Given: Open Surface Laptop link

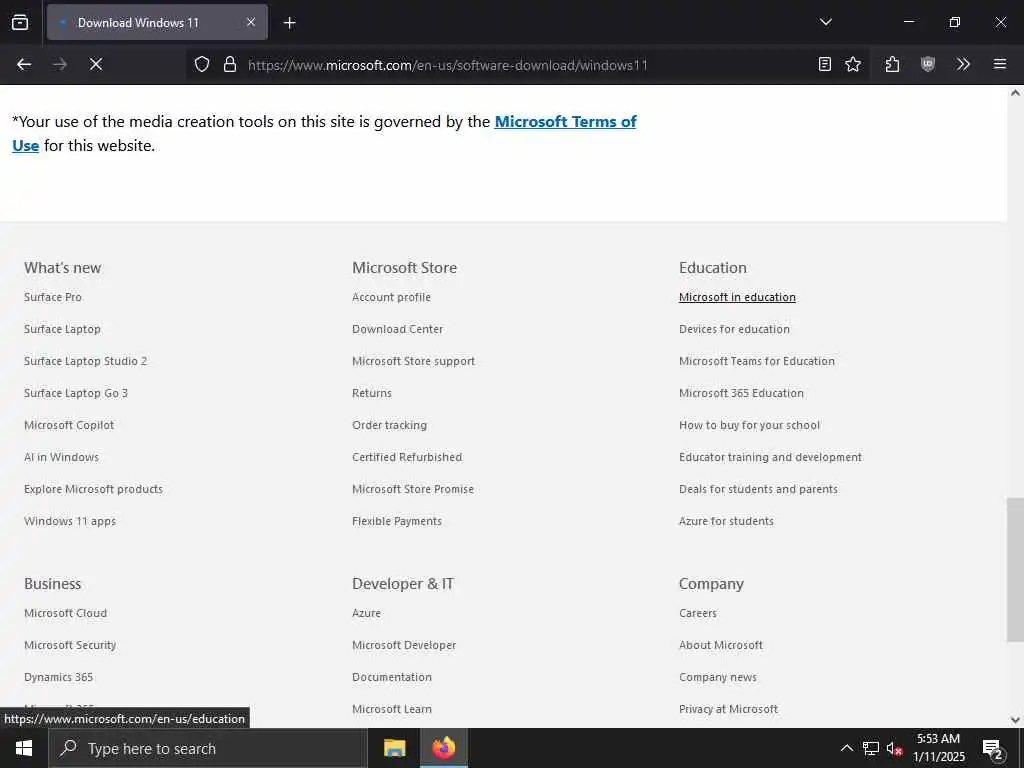Looking at the screenshot, I should coord(62,329).
